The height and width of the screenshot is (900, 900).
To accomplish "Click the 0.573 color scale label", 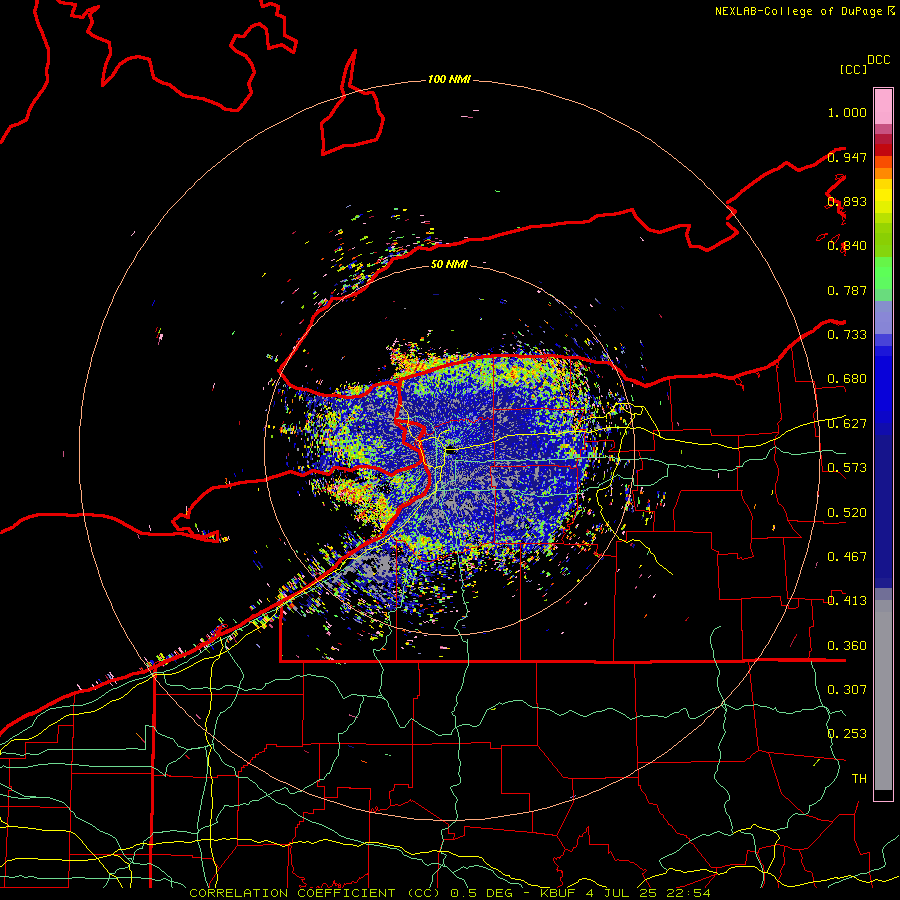I will click(x=847, y=468).
